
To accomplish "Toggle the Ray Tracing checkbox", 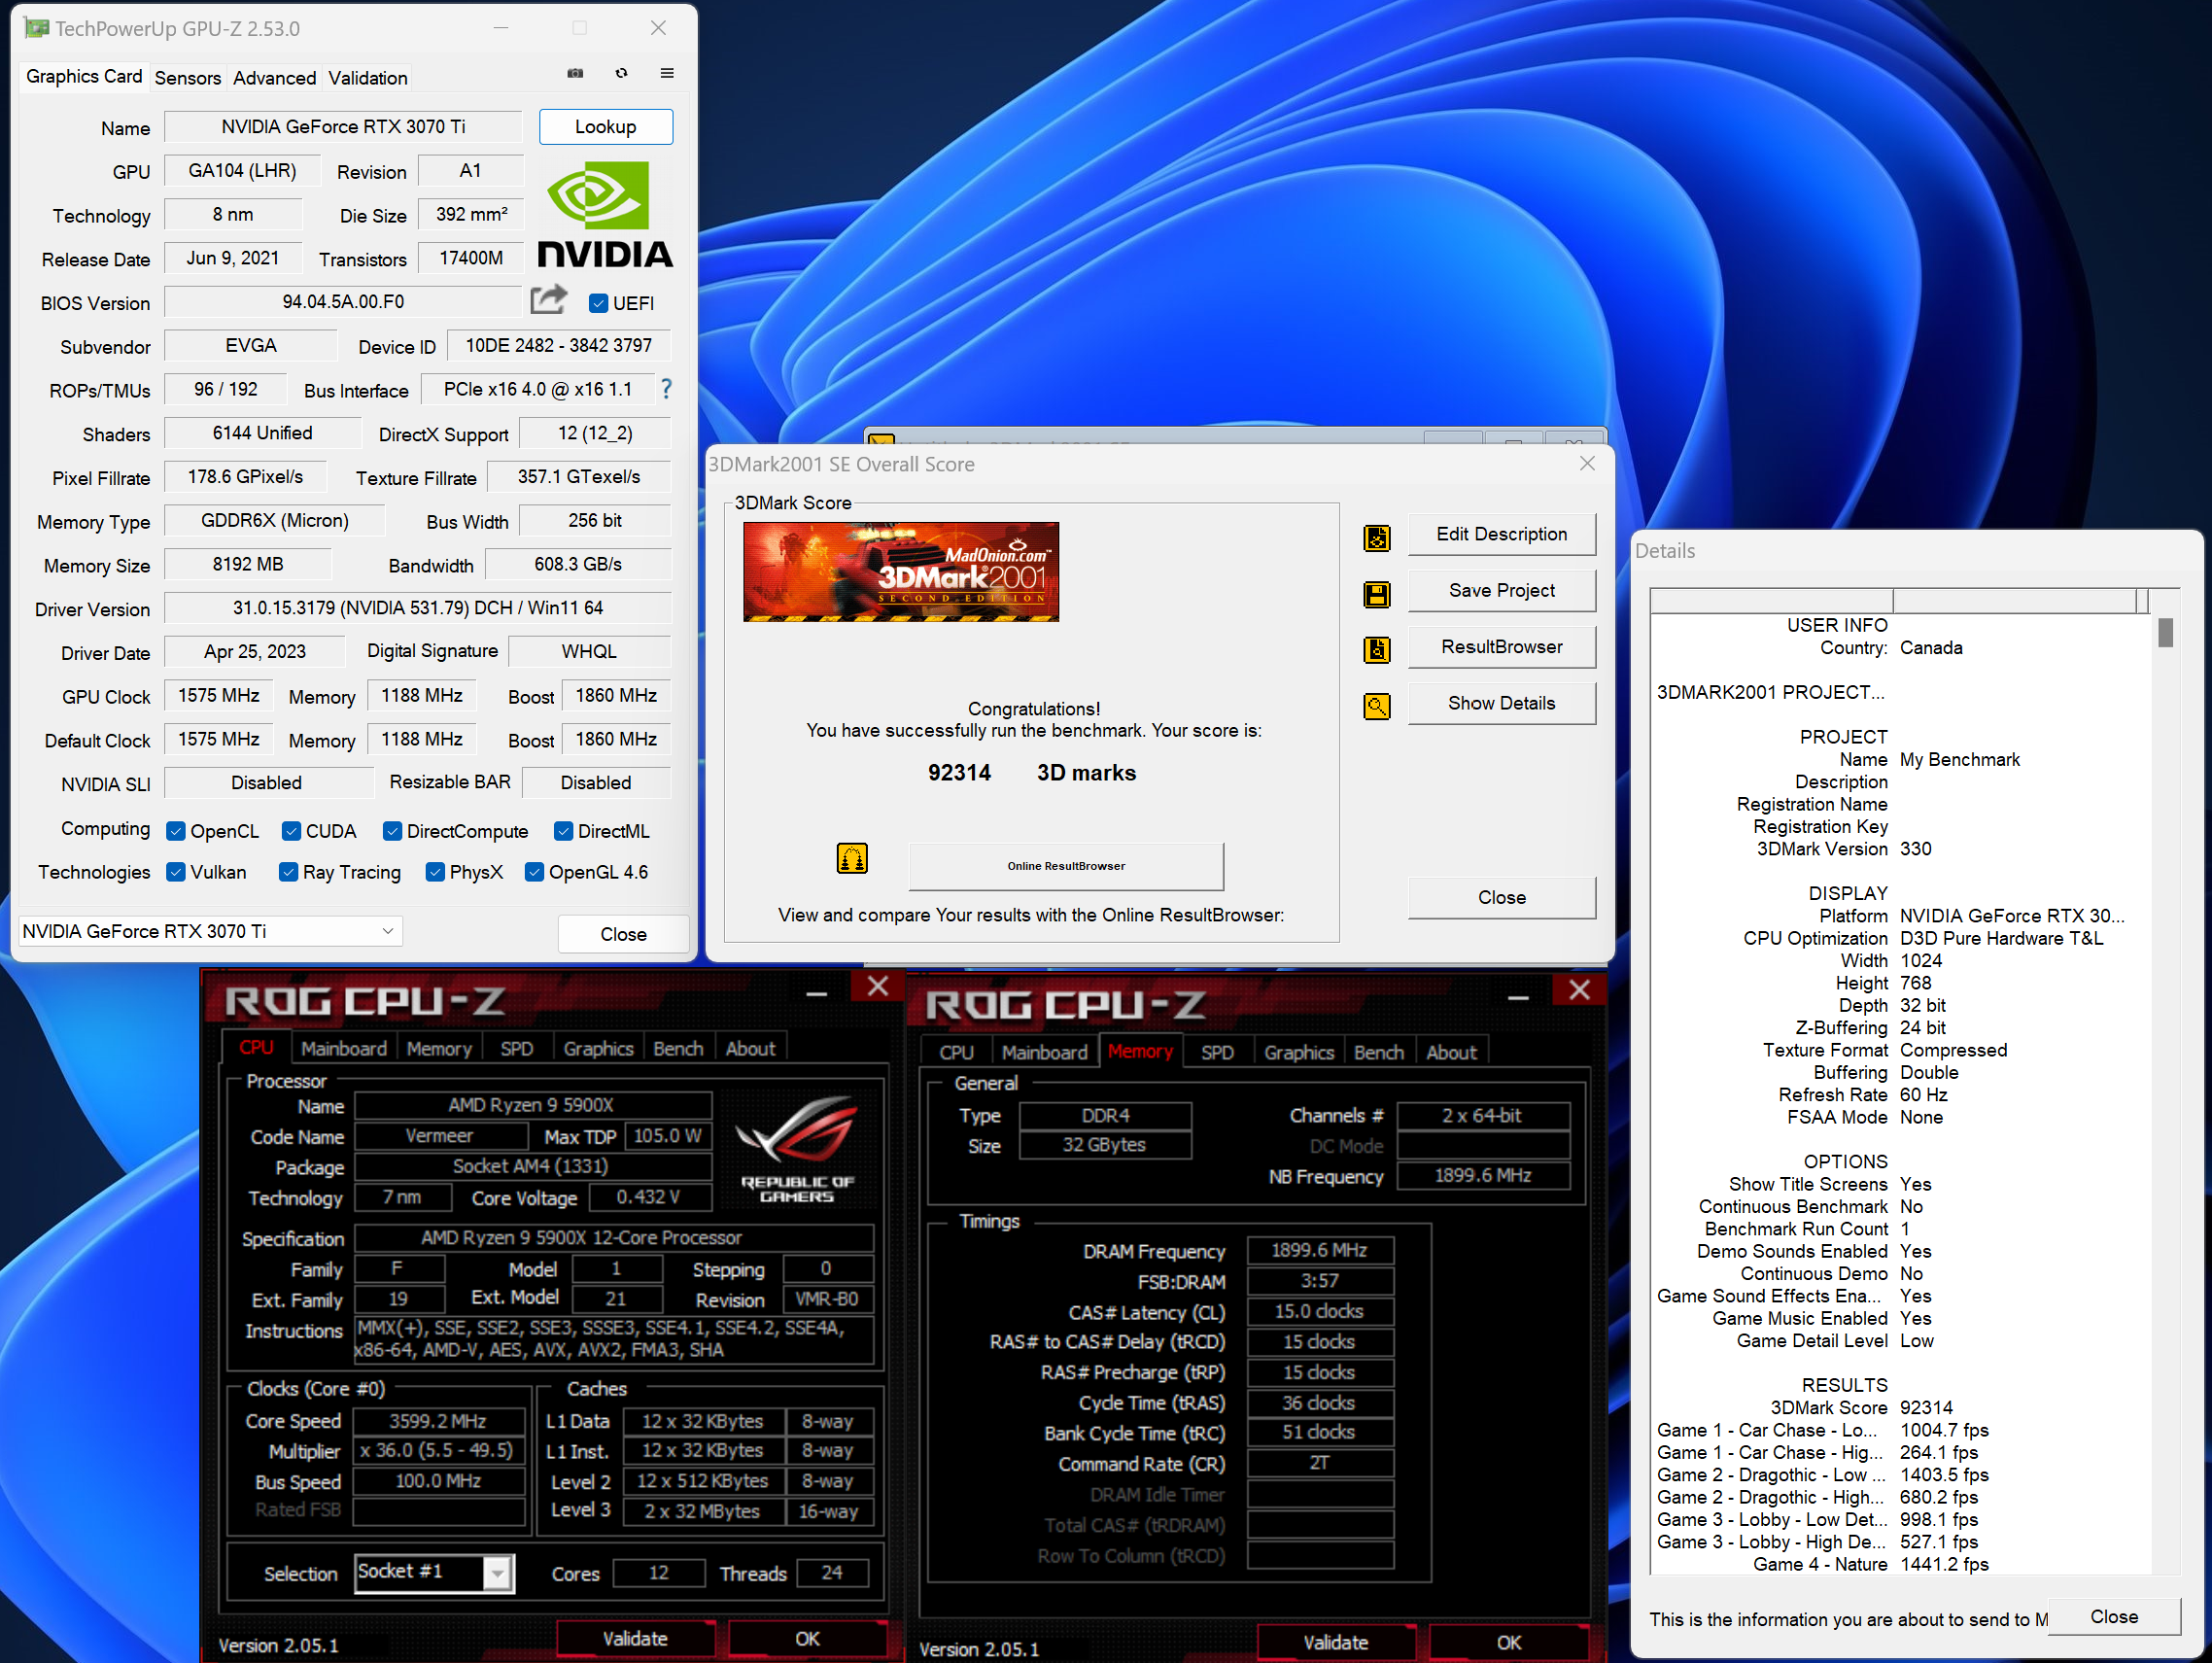I will [x=288, y=872].
